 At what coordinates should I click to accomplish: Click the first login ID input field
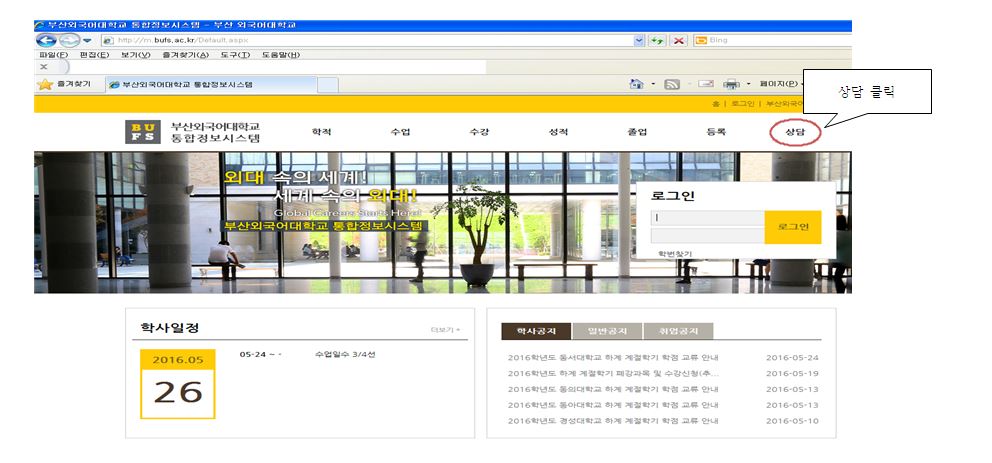(x=707, y=218)
